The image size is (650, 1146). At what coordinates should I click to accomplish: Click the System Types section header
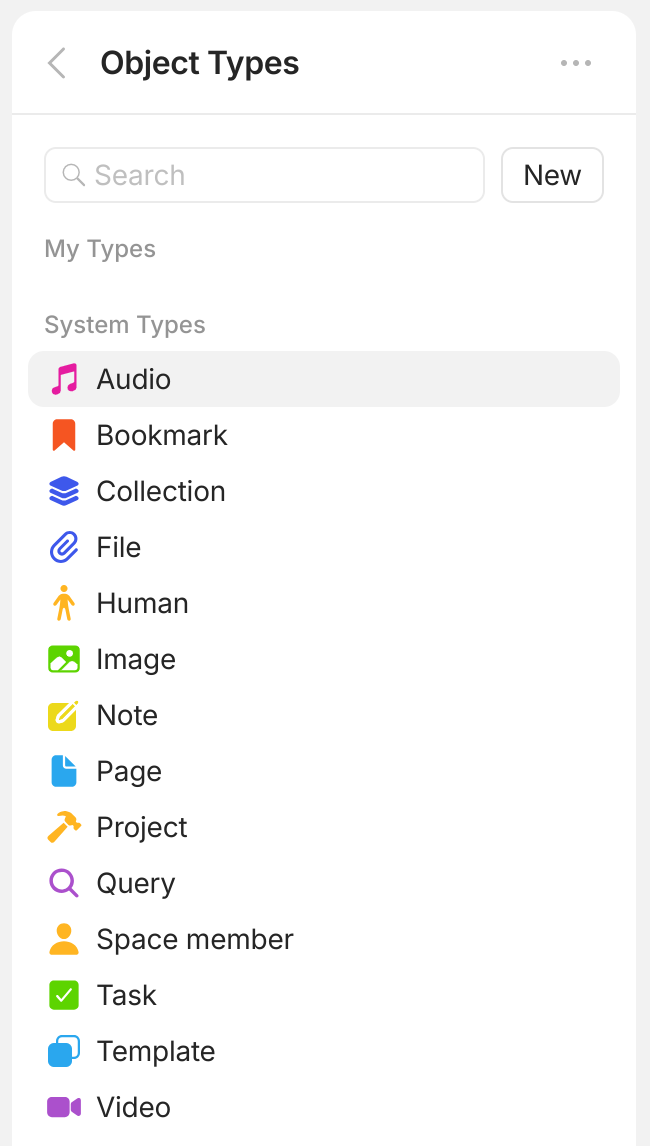click(125, 325)
